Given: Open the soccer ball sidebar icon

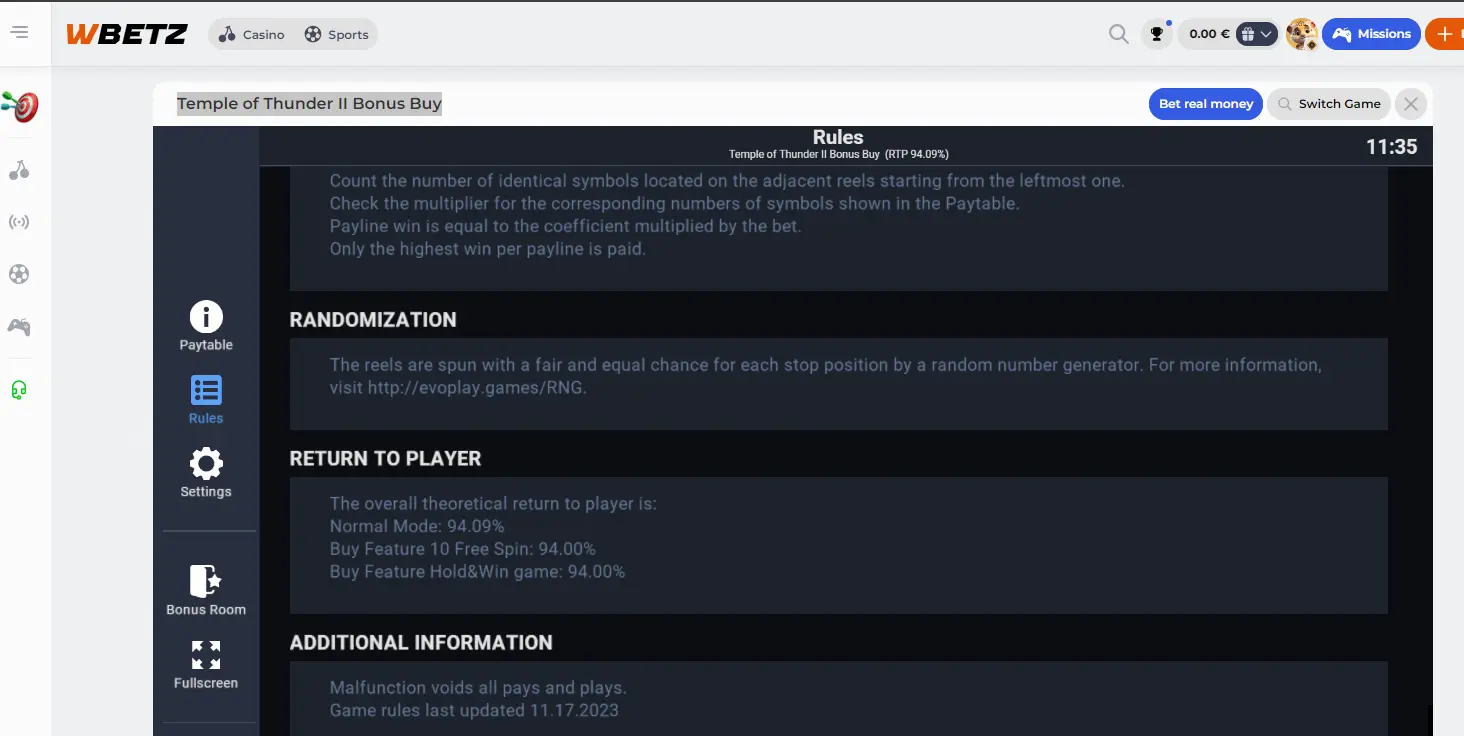Looking at the screenshot, I should pyautogui.click(x=19, y=274).
